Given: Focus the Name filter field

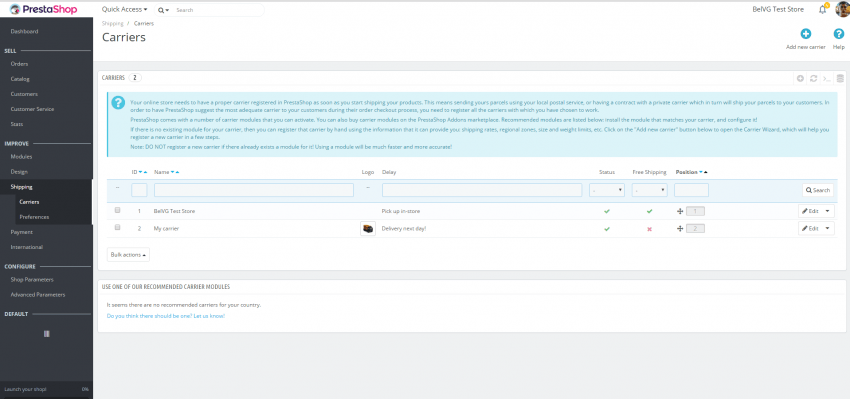Looking at the screenshot, I should tap(254, 190).
